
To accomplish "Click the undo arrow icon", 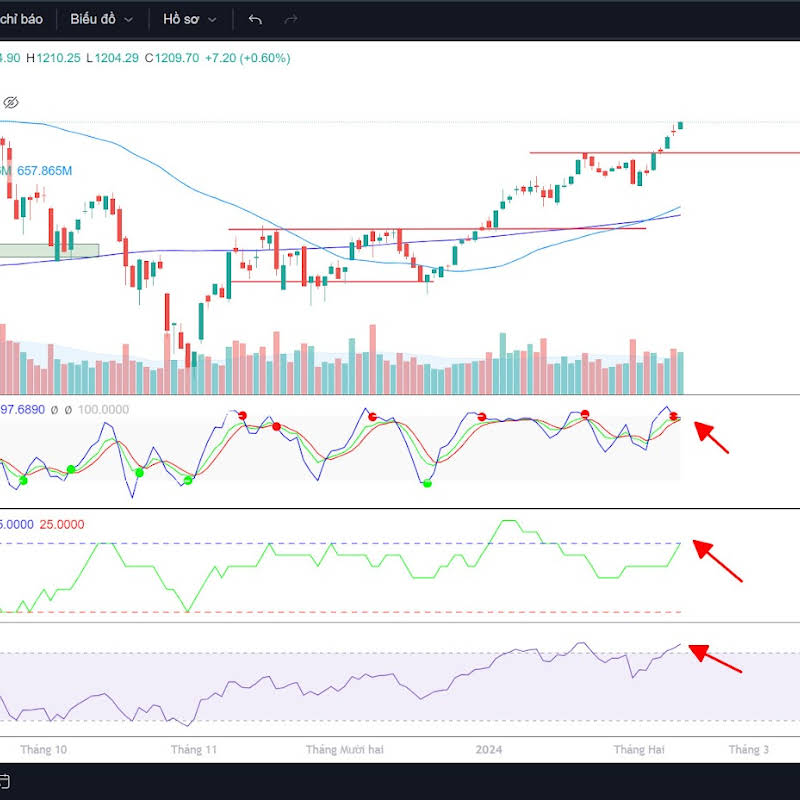I will tap(255, 19).
